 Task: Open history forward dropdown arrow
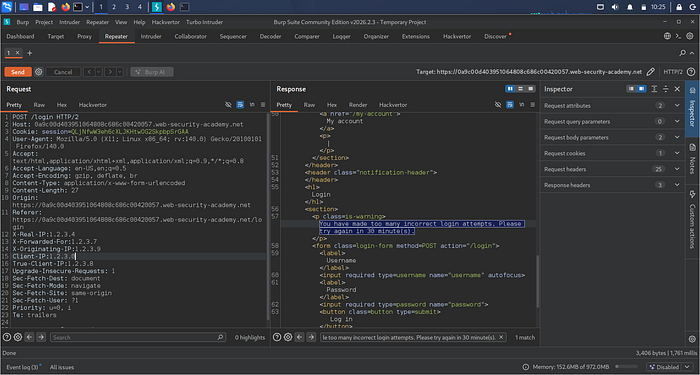tap(120, 72)
